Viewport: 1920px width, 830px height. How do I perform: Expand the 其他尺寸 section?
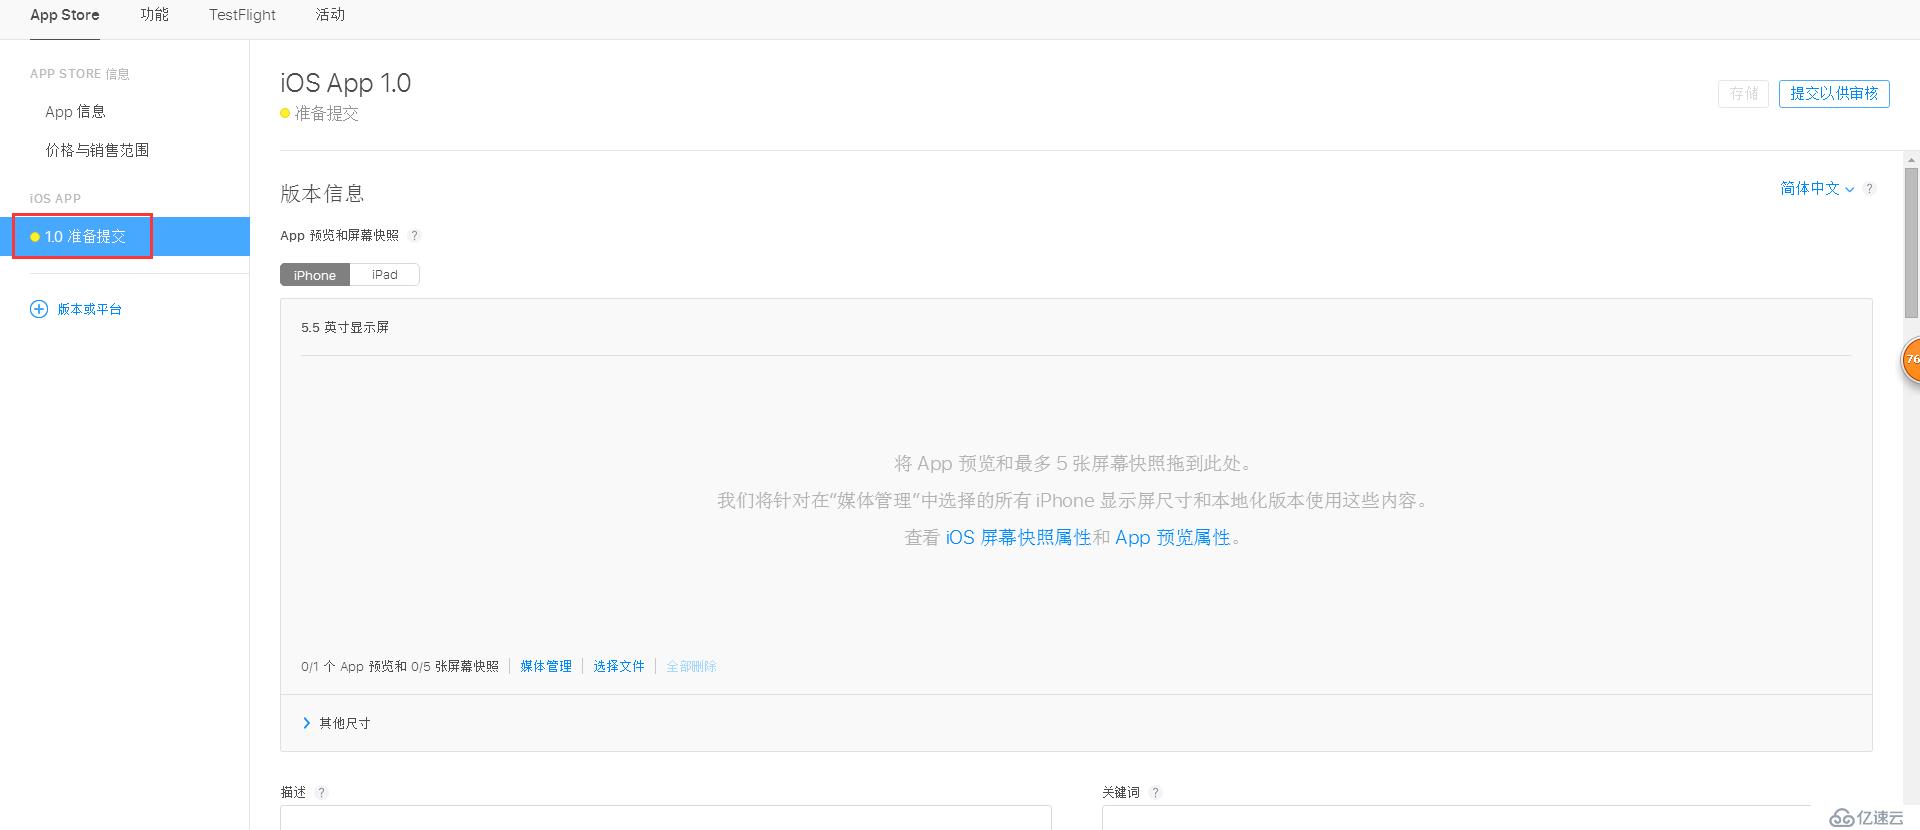tap(336, 723)
